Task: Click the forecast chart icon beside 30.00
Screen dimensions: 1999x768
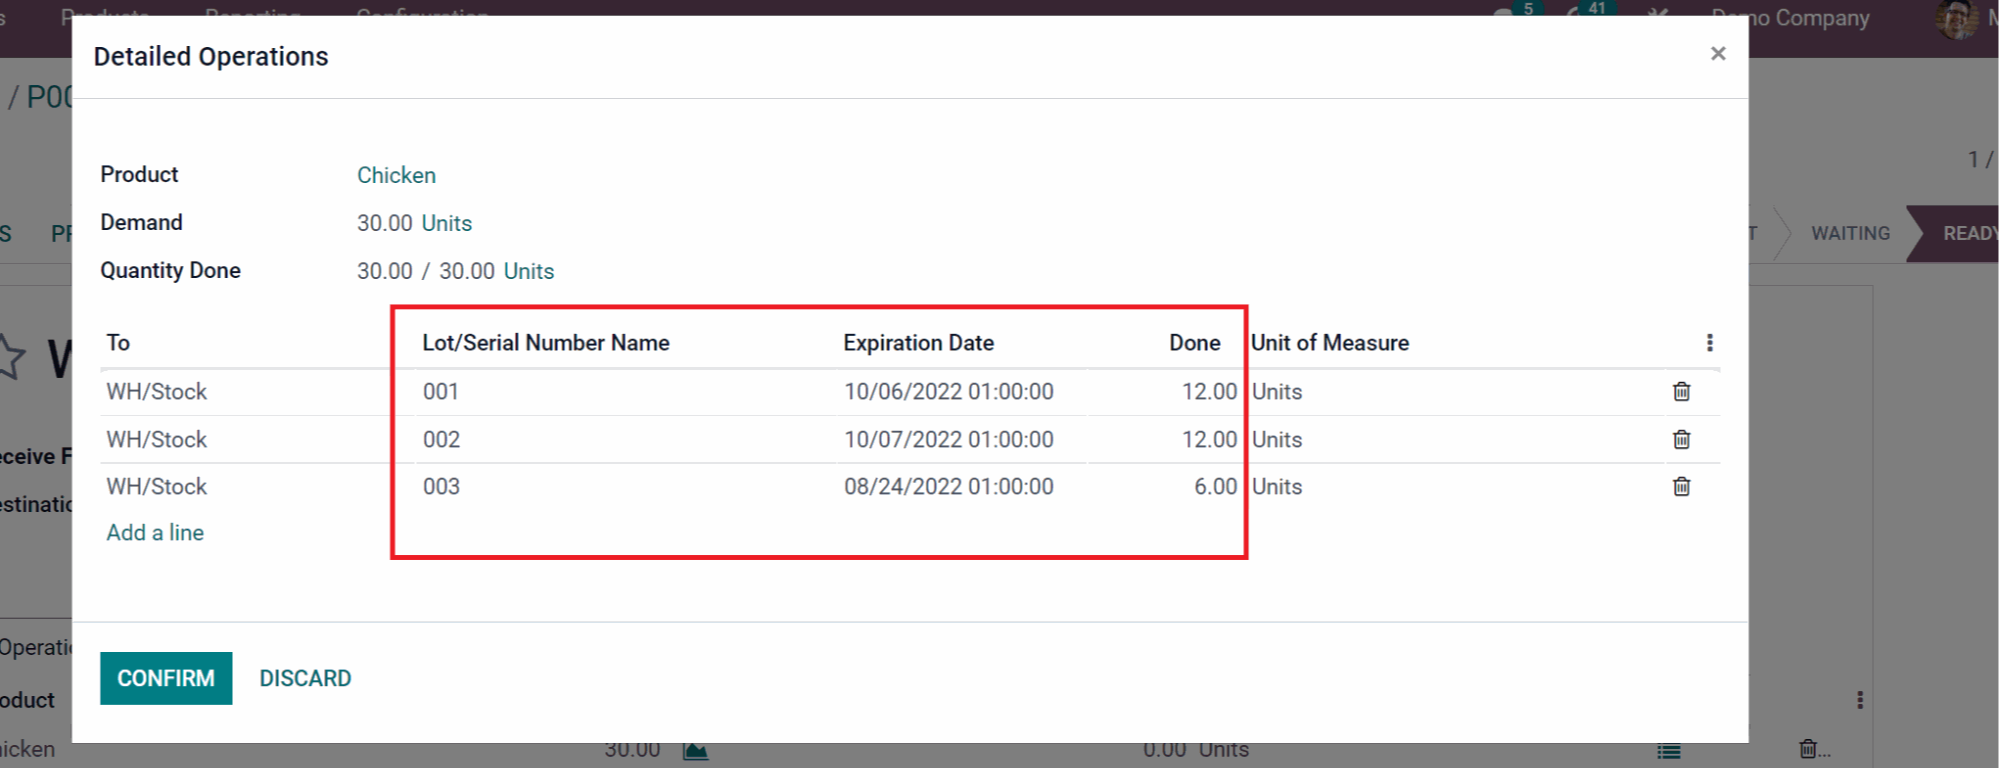Action: coord(696,750)
